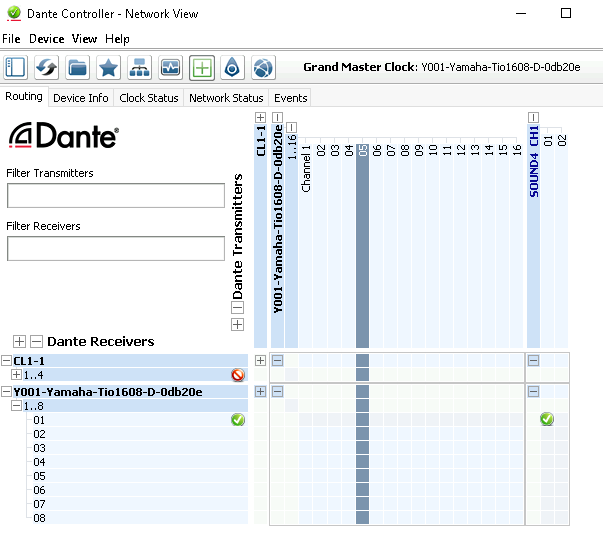Collapse the Y001-Yamaha-Tio1608 receiver device
The image size is (603, 551).
tap(6, 392)
